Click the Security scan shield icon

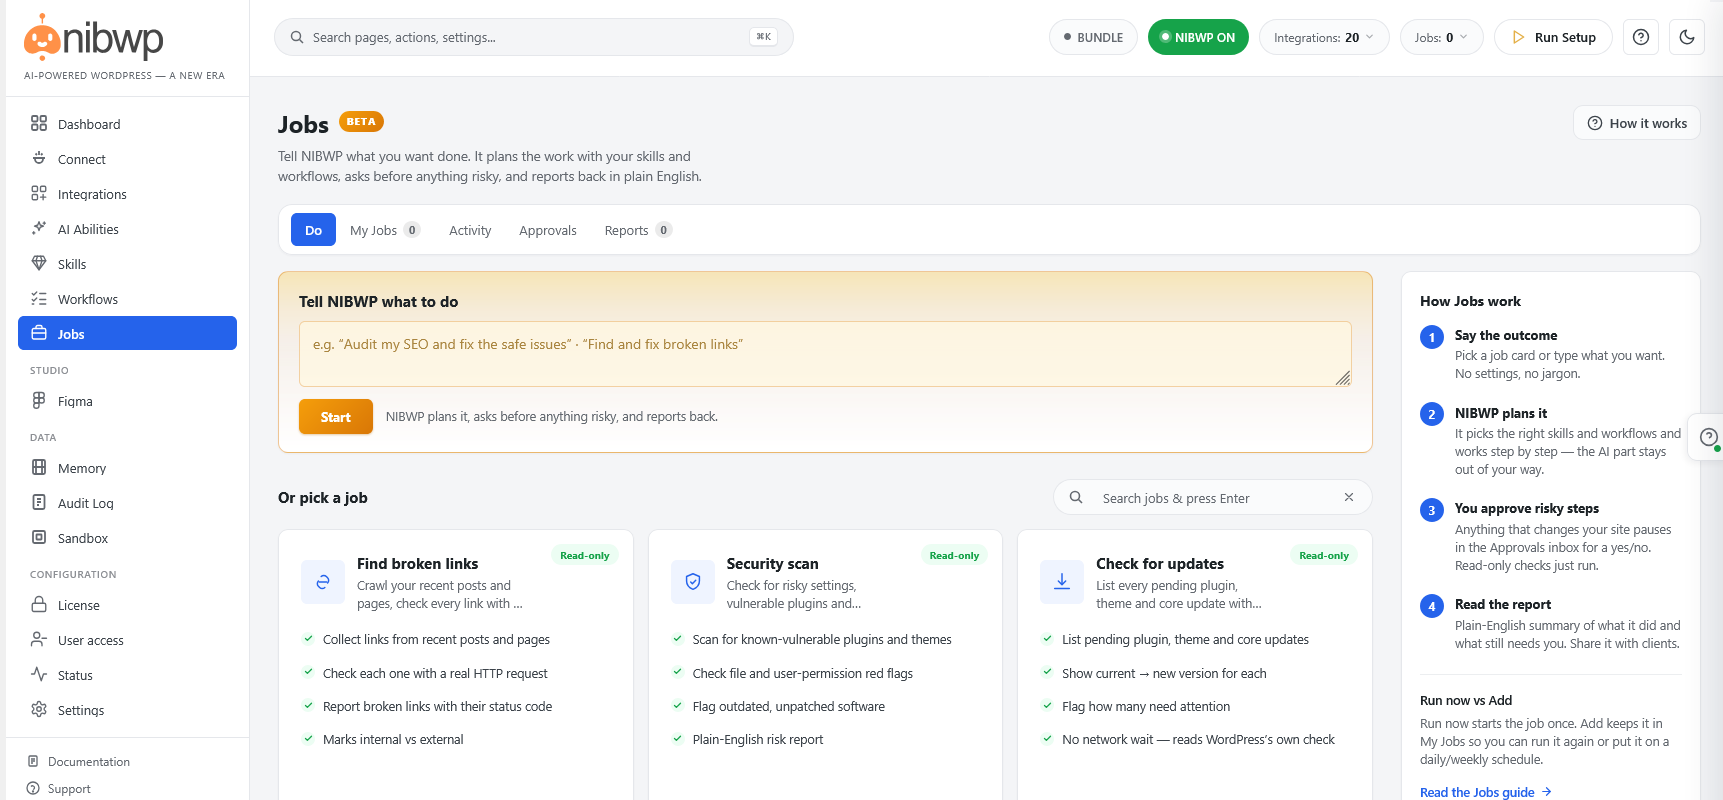[x=693, y=582]
